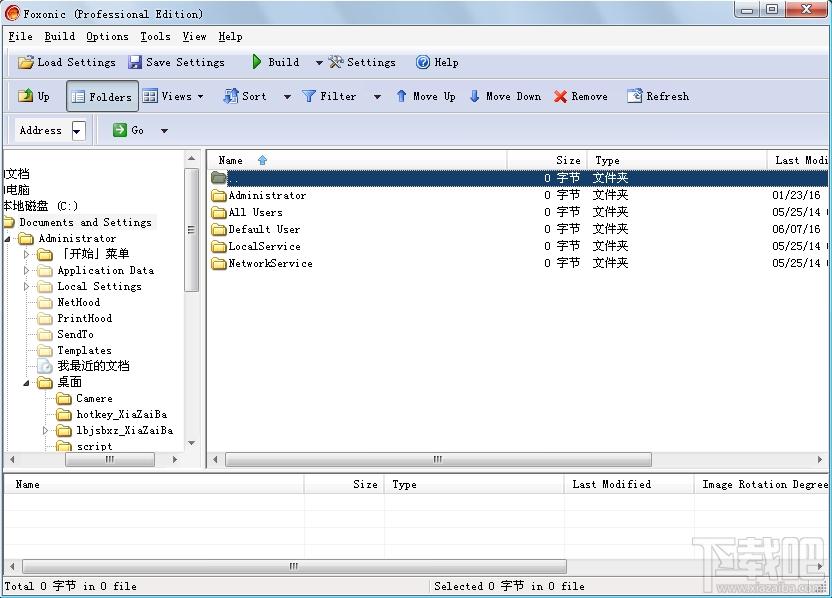Open the File menu
Viewport: 832px width, 598px height.
tap(21, 37)
